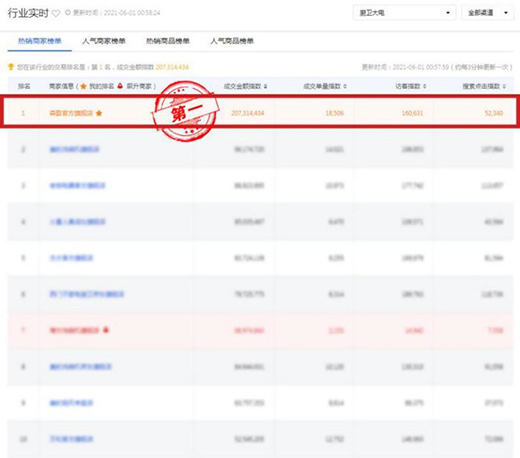Sort by 成交金额指数 using its arrow icon

(x=266, y=86)
